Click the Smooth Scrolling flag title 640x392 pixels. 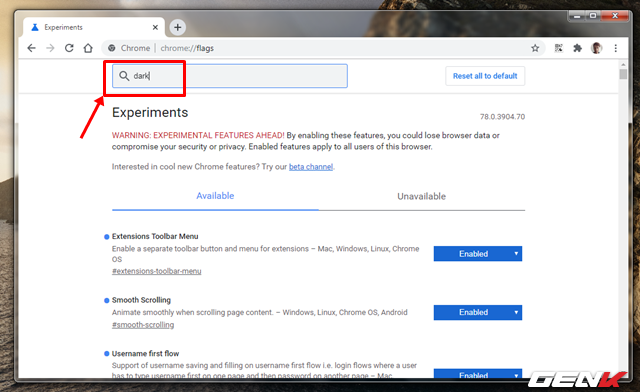141,300
